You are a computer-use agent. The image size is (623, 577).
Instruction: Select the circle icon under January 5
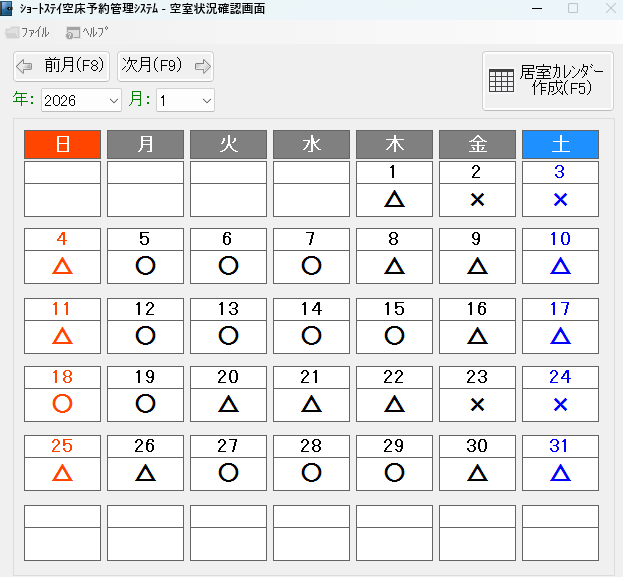(x=145, y=266)
